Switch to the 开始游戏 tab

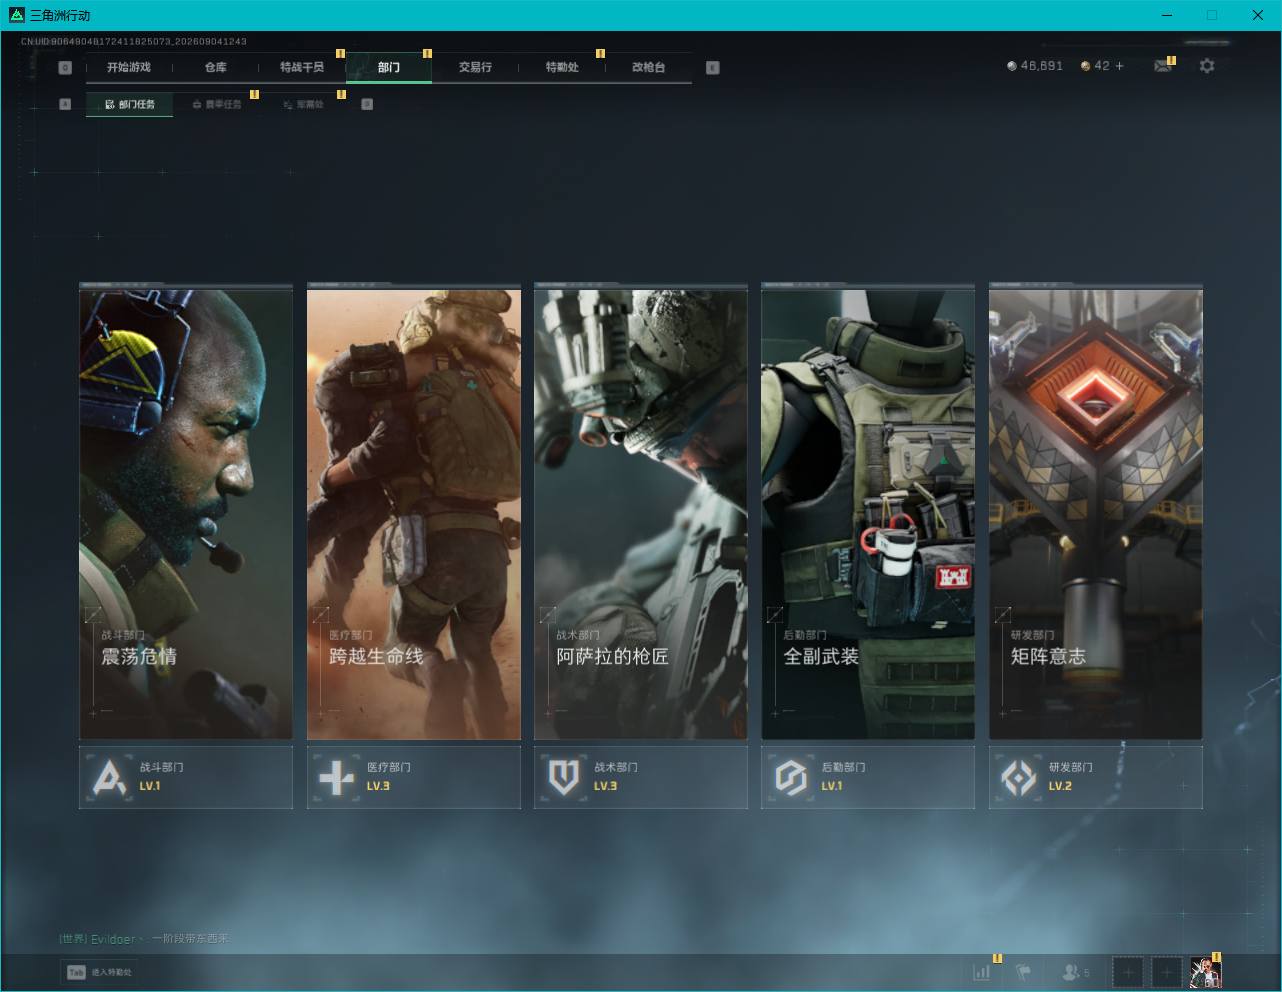pyautogui.click(x=129, y=67)
